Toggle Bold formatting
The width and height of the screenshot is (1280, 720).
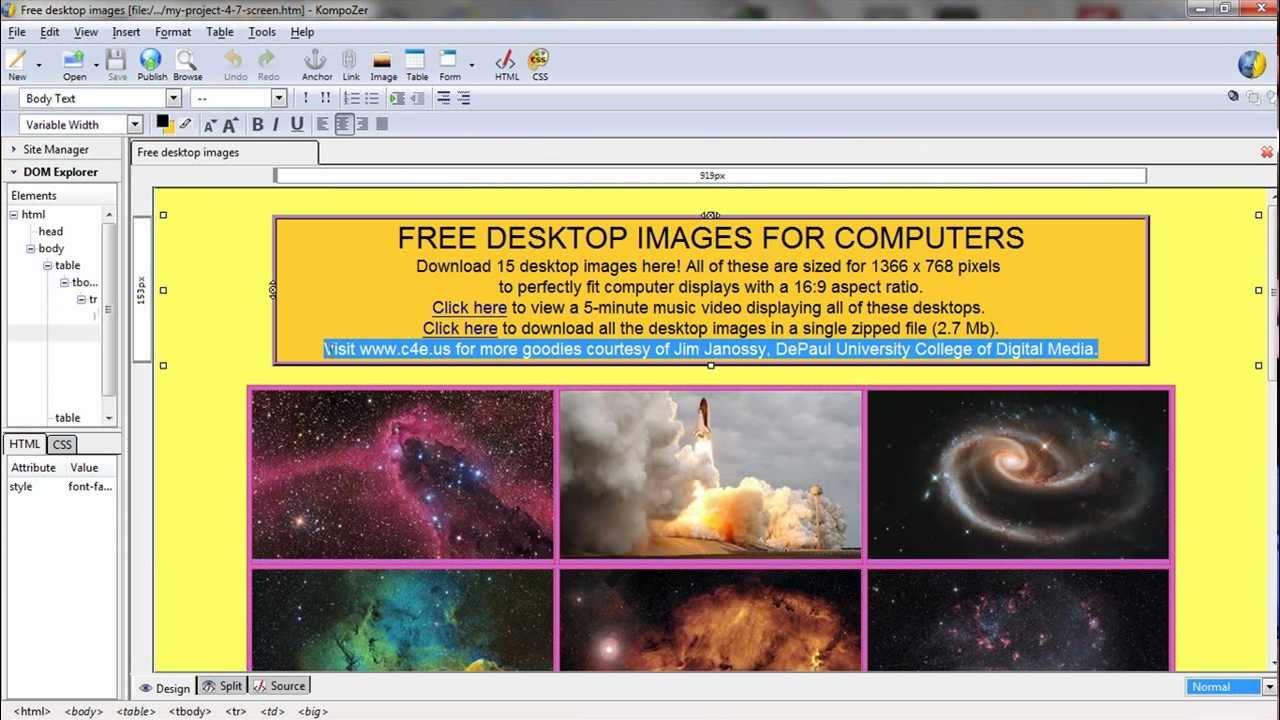click(x=257, y=124)
